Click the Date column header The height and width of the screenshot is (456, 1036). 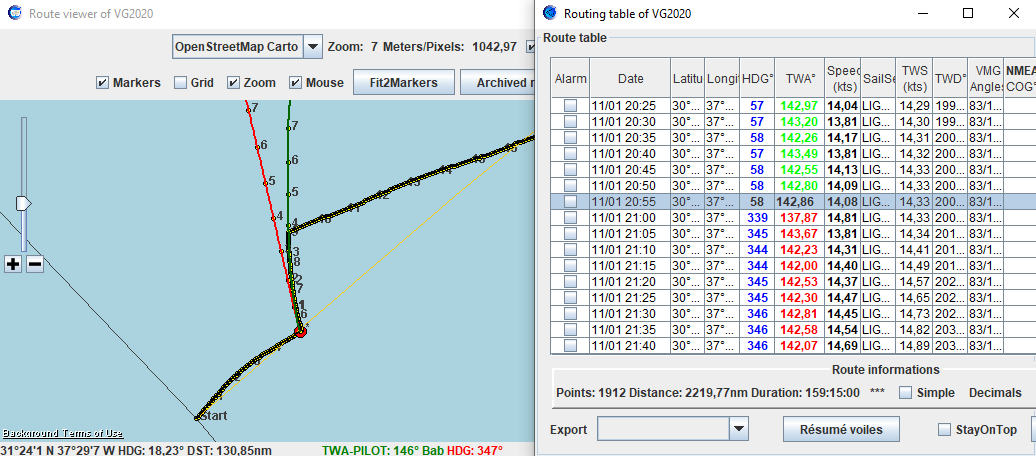click(x=630, y=78)
